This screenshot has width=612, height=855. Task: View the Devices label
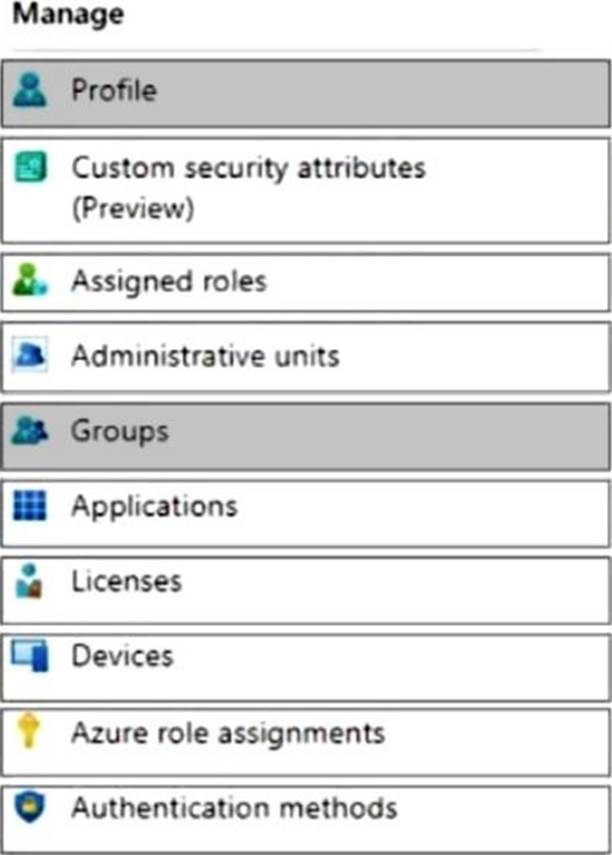coord(121,657)
